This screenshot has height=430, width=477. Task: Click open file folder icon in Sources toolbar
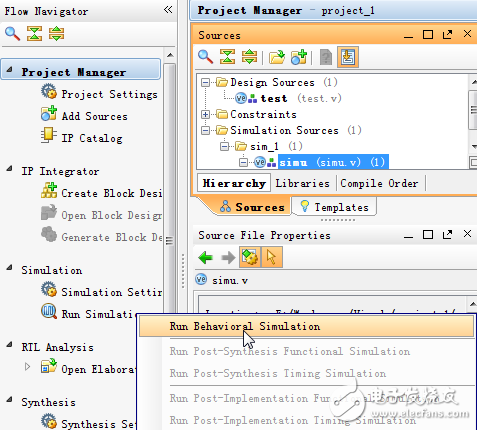(277, 57)
